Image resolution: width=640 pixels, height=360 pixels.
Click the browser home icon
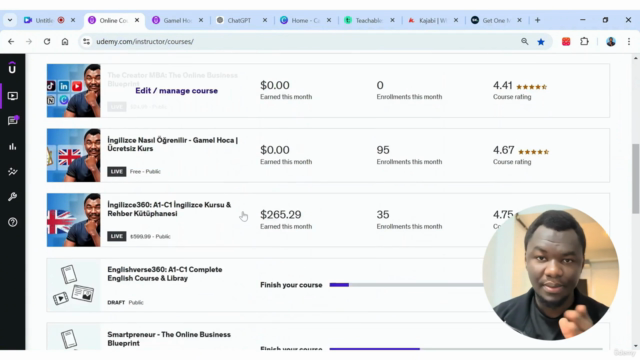coord(65,42)
